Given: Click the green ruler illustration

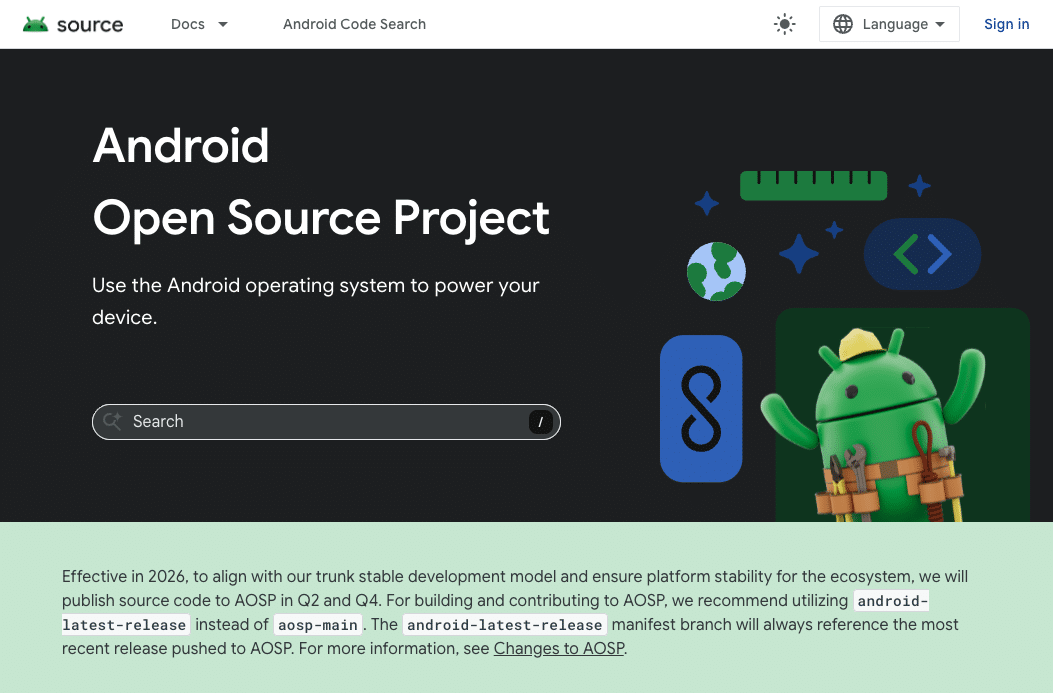Looking at the screenshot, I should [x=813, y=185].
